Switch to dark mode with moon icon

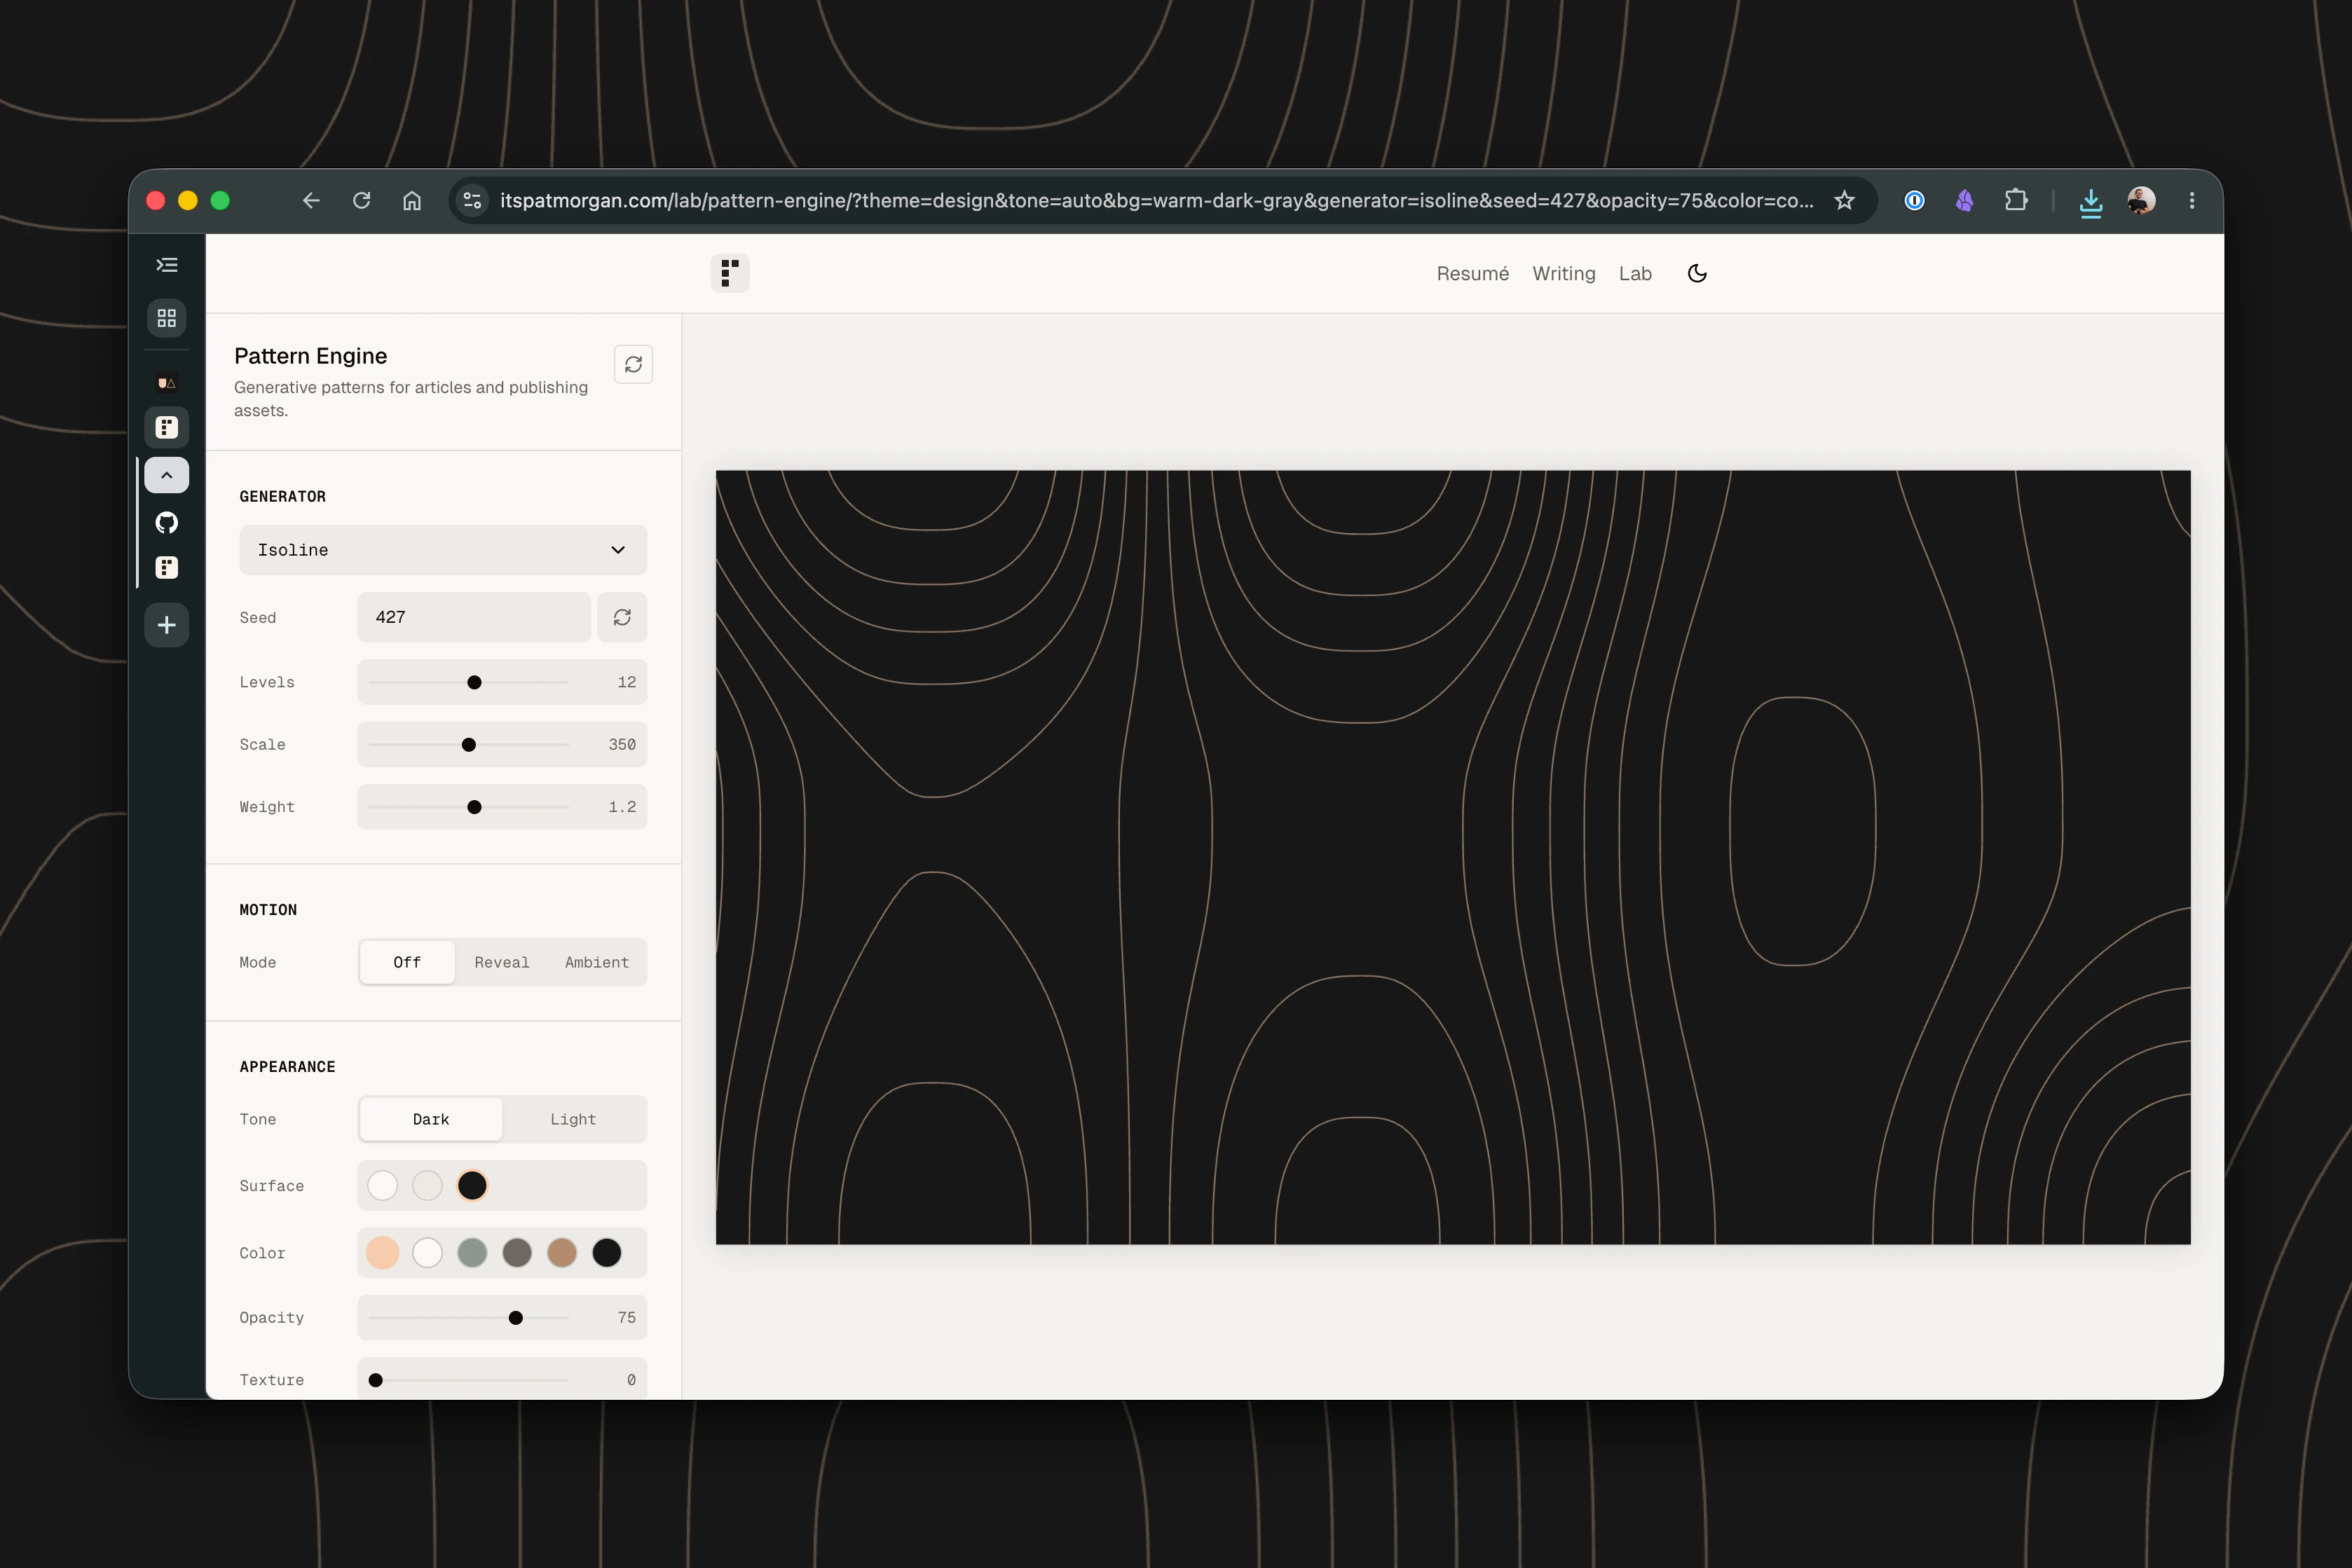[1697, 274]
